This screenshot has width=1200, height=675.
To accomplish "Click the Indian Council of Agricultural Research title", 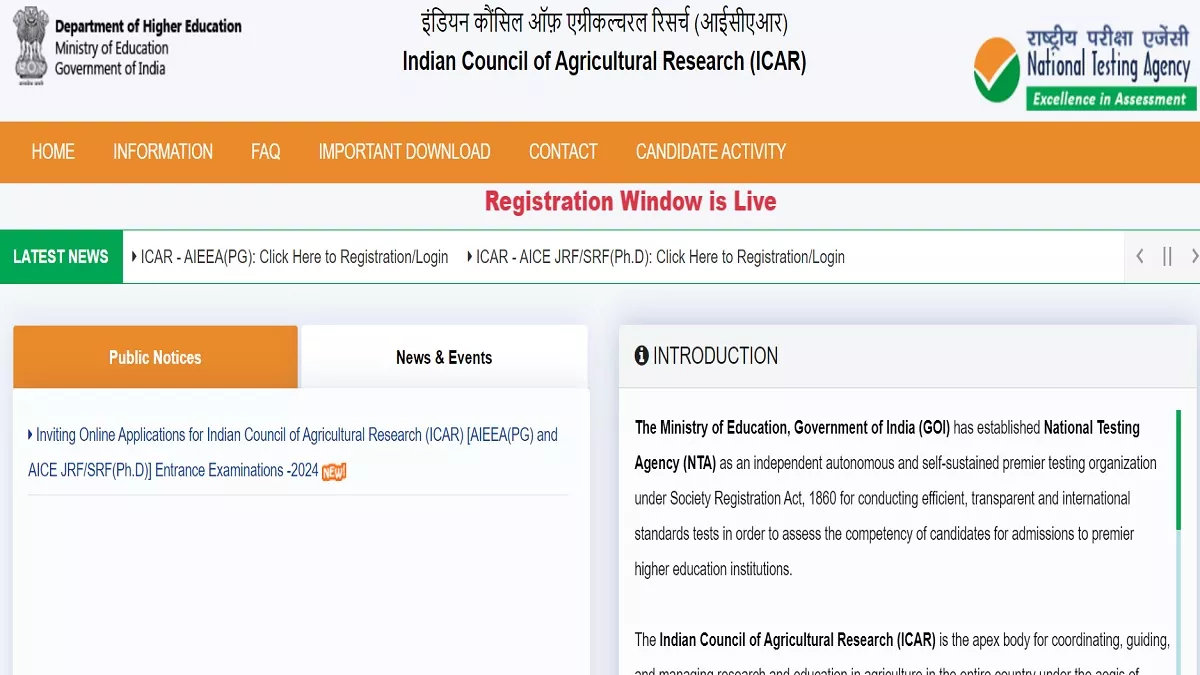I will point(604,61).
